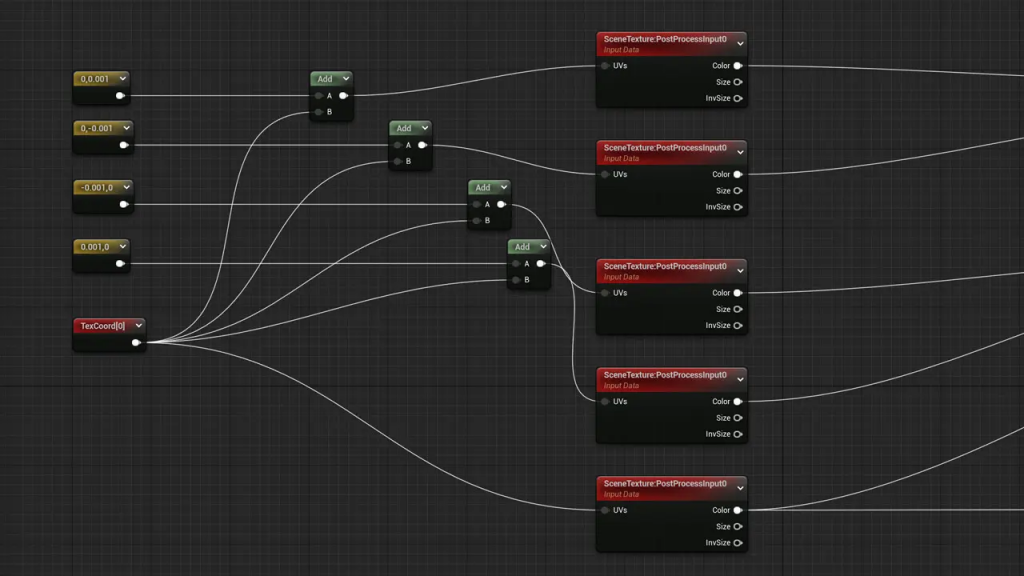This screenshot has height=576, width=1024.
Task: Select the second Add node from top by its title
Action: 404,128
